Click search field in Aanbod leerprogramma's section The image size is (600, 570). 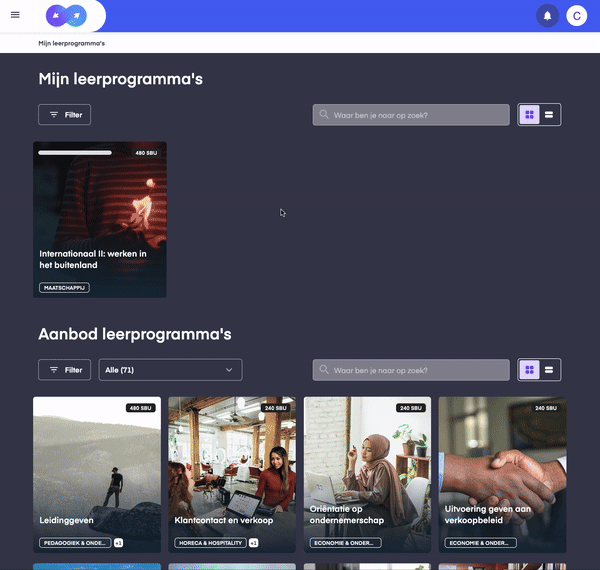coord(411,370)
